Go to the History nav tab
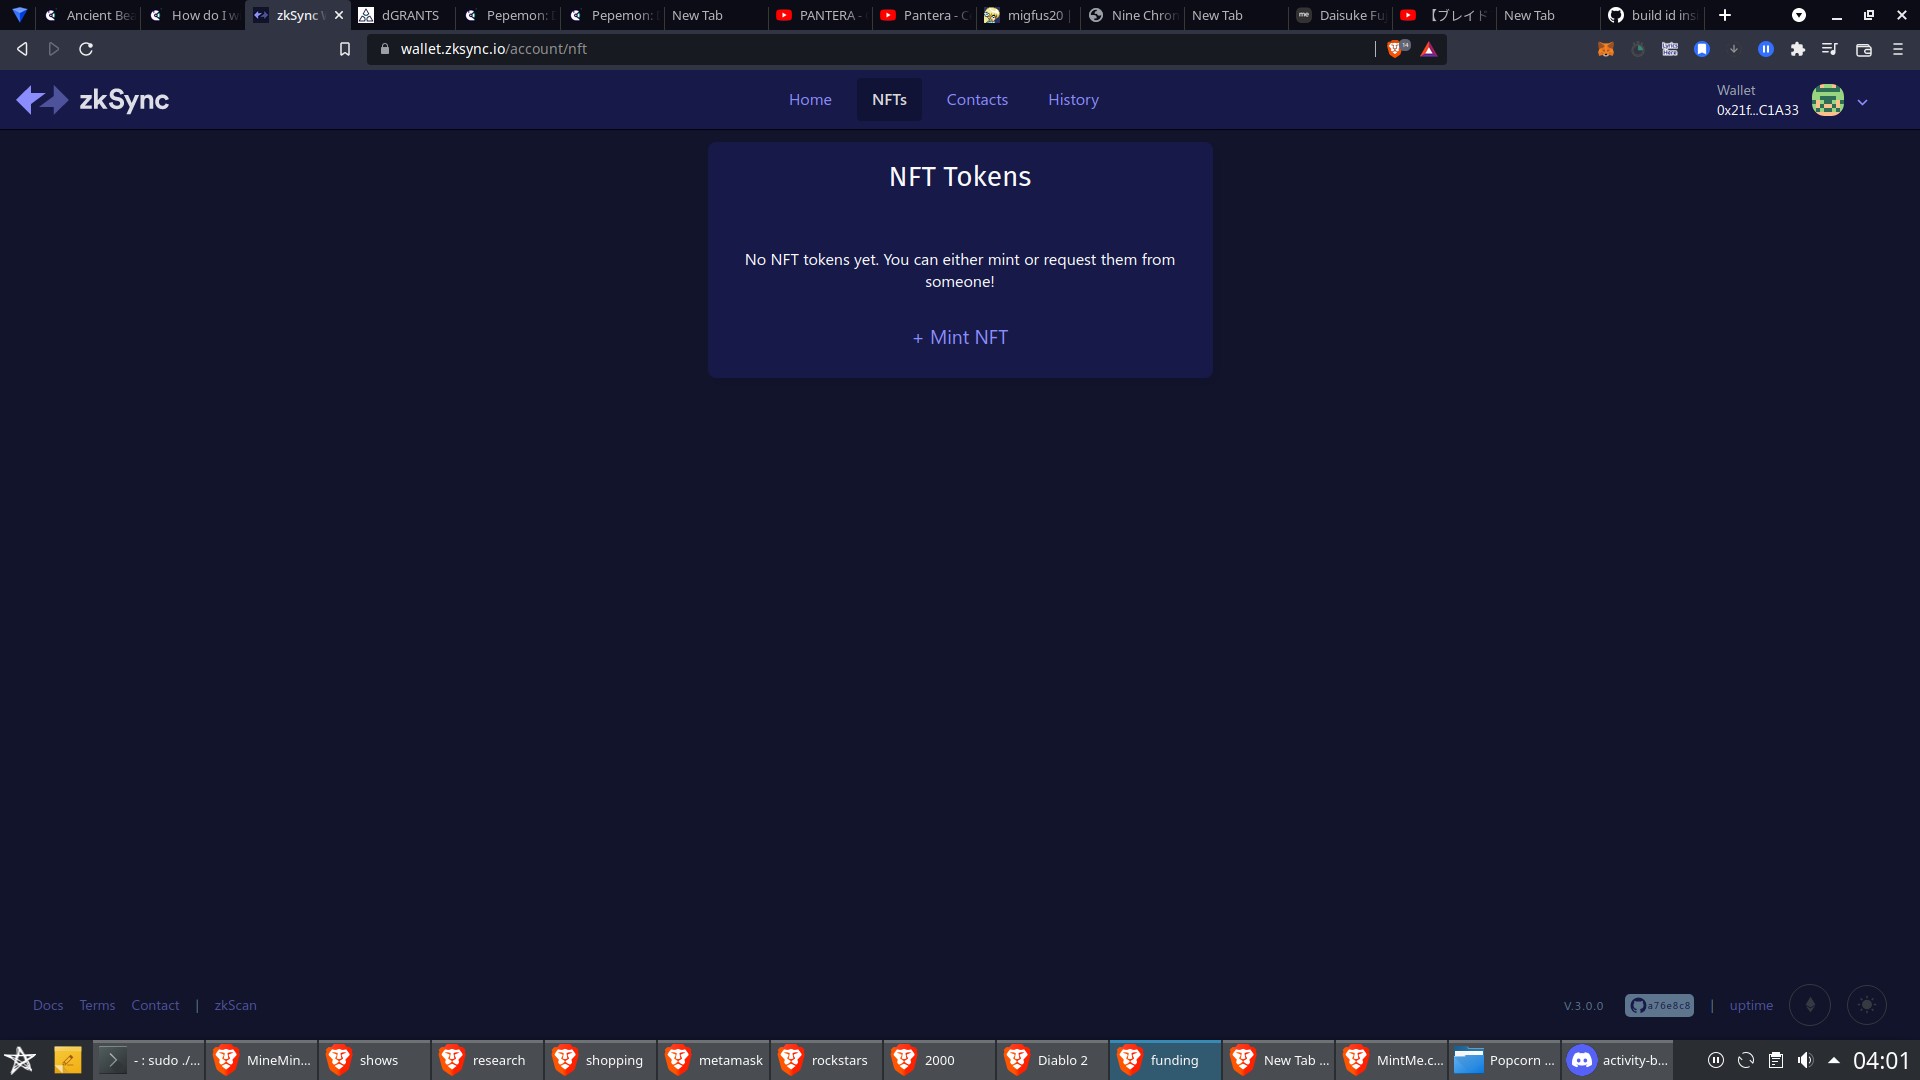The width and height of the screenshot is (1920, 1080). [x=1073, y=100]
